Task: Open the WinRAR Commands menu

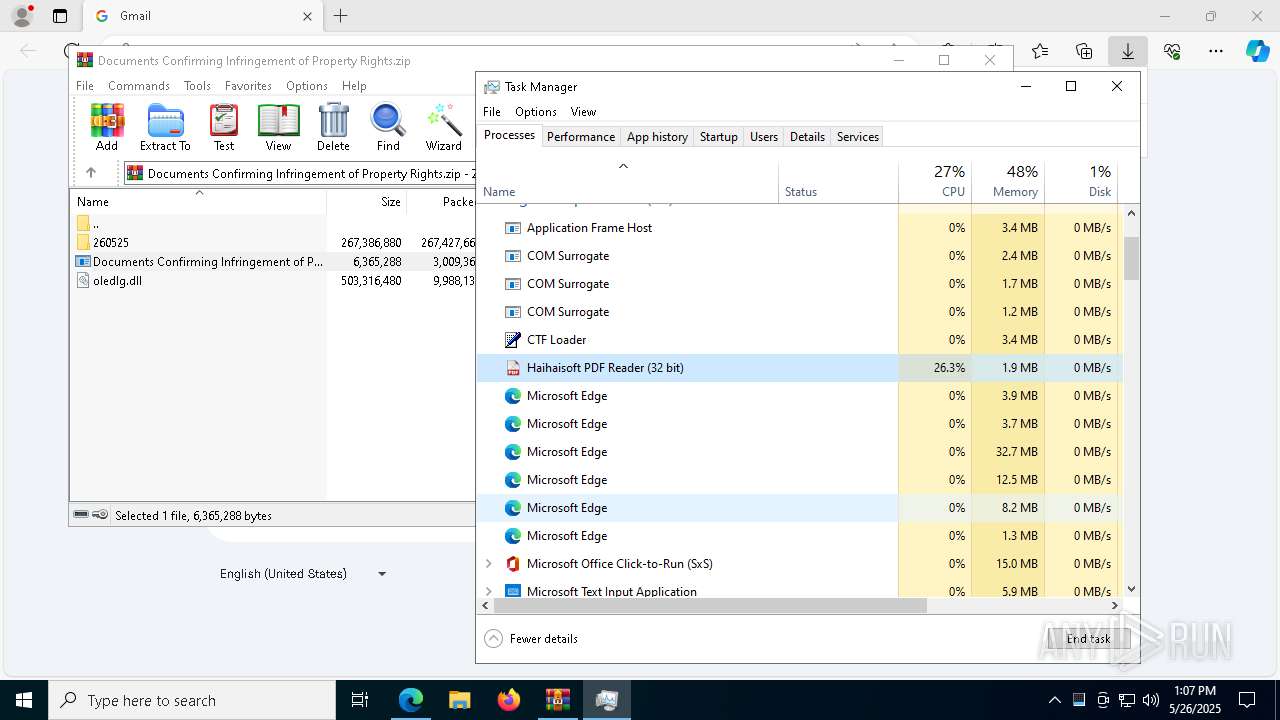Action: pyautogui.click(x=139, y=86)
